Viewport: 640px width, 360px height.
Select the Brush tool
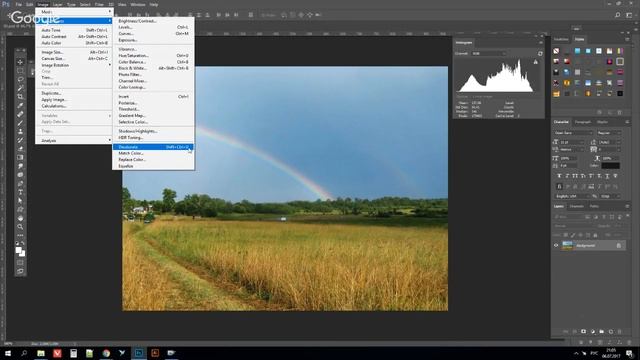pos(20,122)
